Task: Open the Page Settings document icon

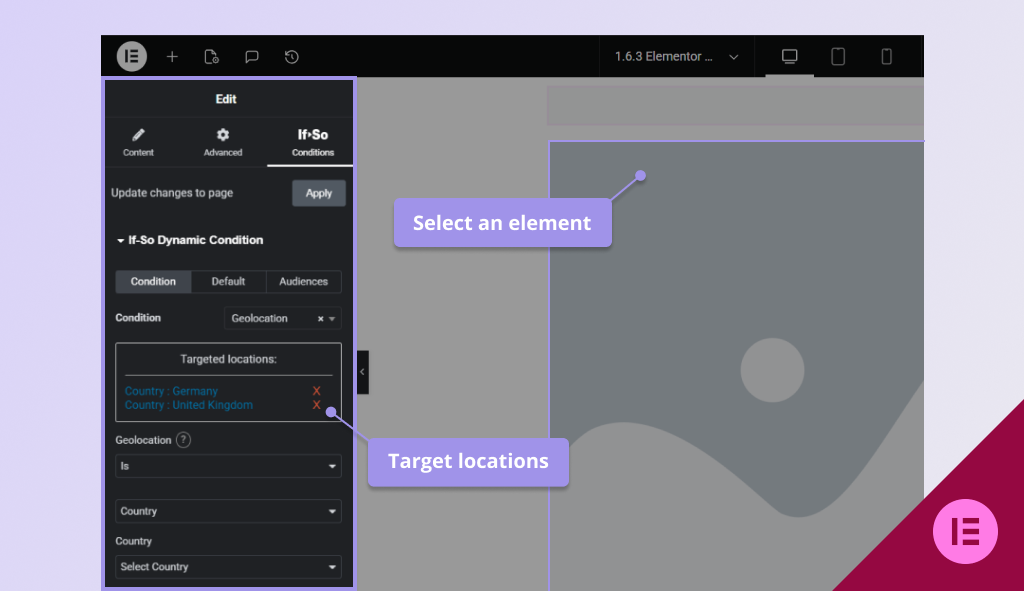Action: coord(211,57)
